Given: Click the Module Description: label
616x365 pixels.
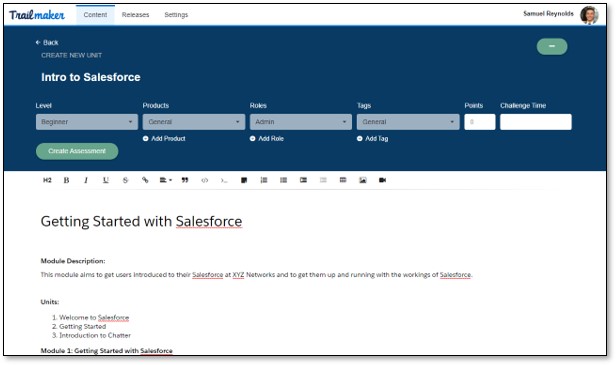Looking at the screenshot, I should pos(73,261).
